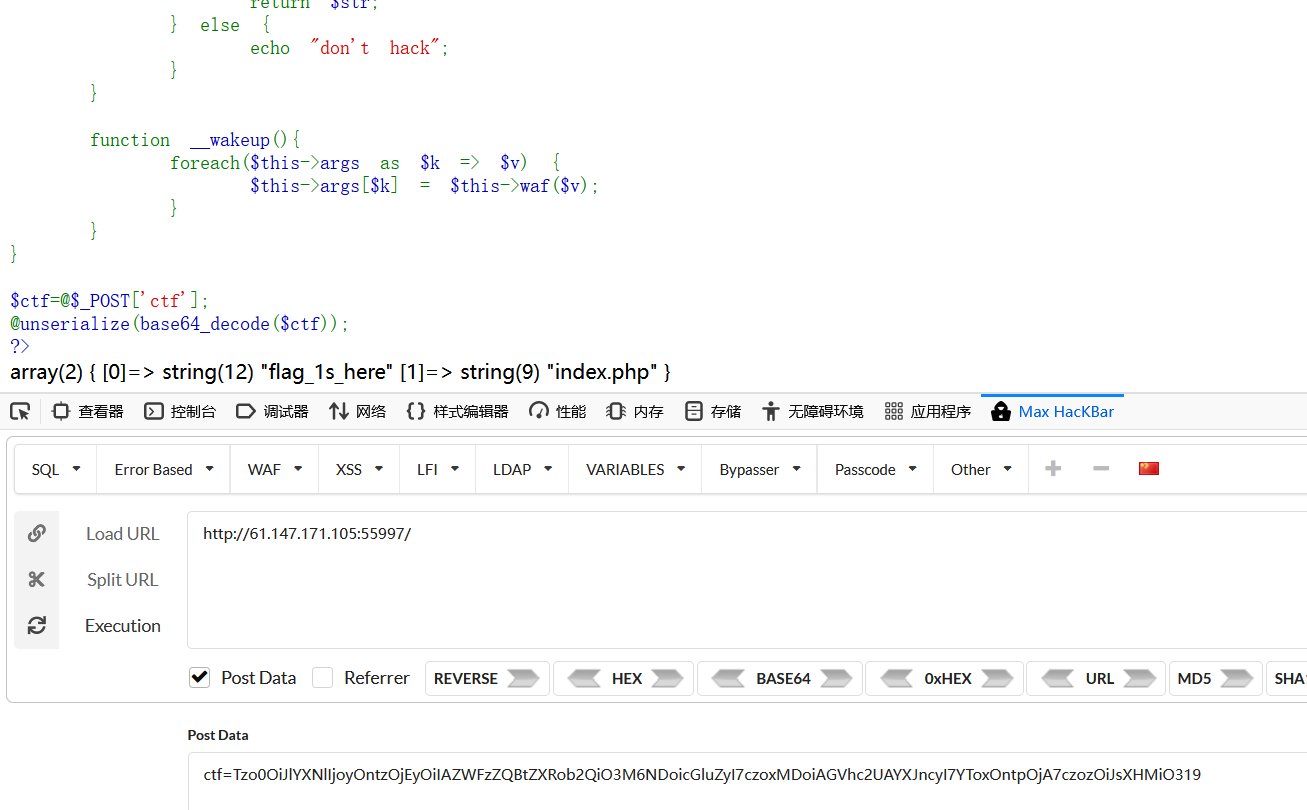
Task: Open the WAF dropdown
Action: click(x=276, y=469)
